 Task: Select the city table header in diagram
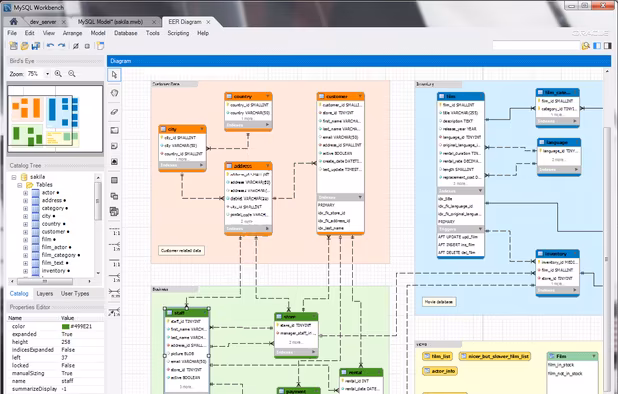[x=182, y=129]
